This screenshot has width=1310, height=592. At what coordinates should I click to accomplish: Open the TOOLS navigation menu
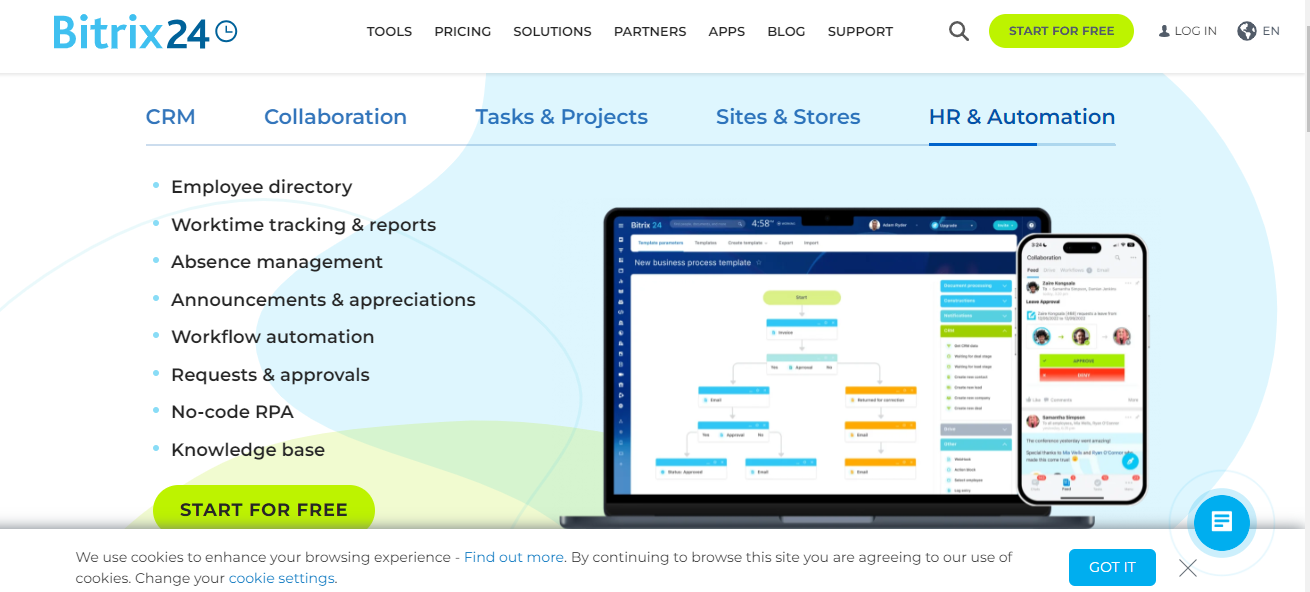point(389,31)
